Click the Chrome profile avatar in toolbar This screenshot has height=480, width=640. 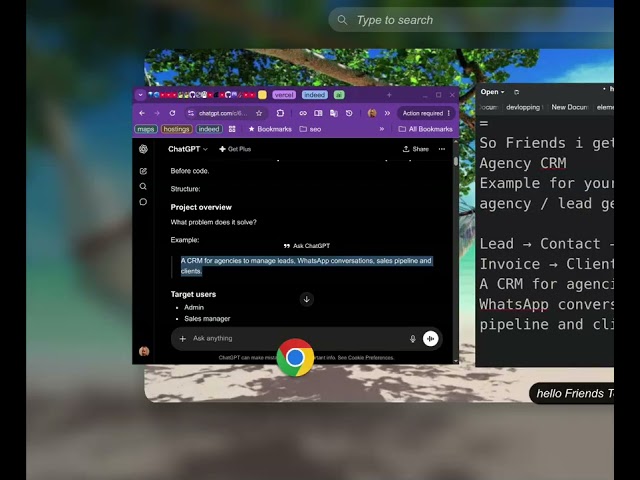[372, 113]
